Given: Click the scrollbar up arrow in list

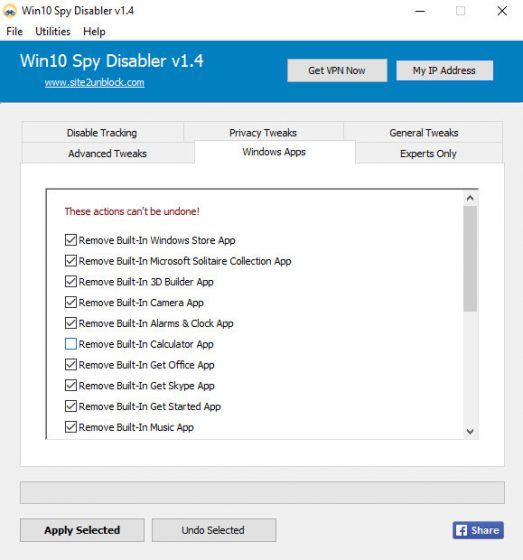Looking at the screenshot, I should click(x=470, y=198).
